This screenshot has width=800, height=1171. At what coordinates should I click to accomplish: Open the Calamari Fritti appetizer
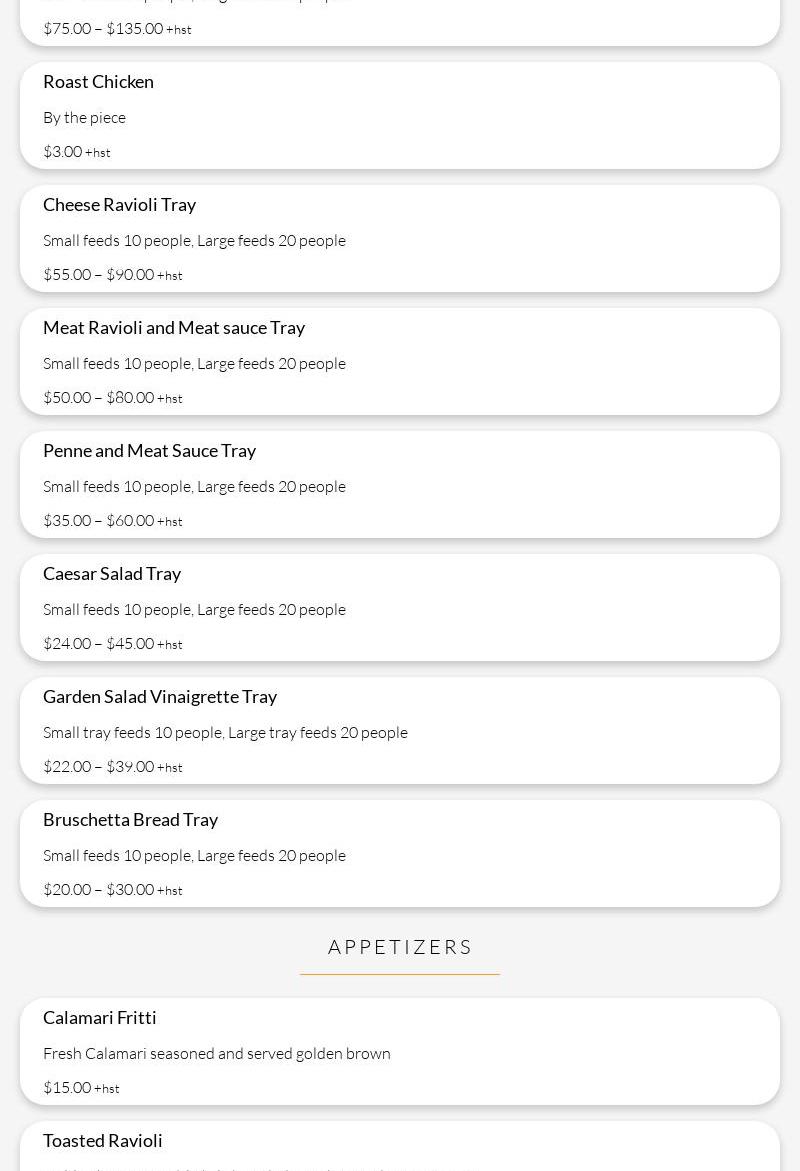tap(100, 1018)
